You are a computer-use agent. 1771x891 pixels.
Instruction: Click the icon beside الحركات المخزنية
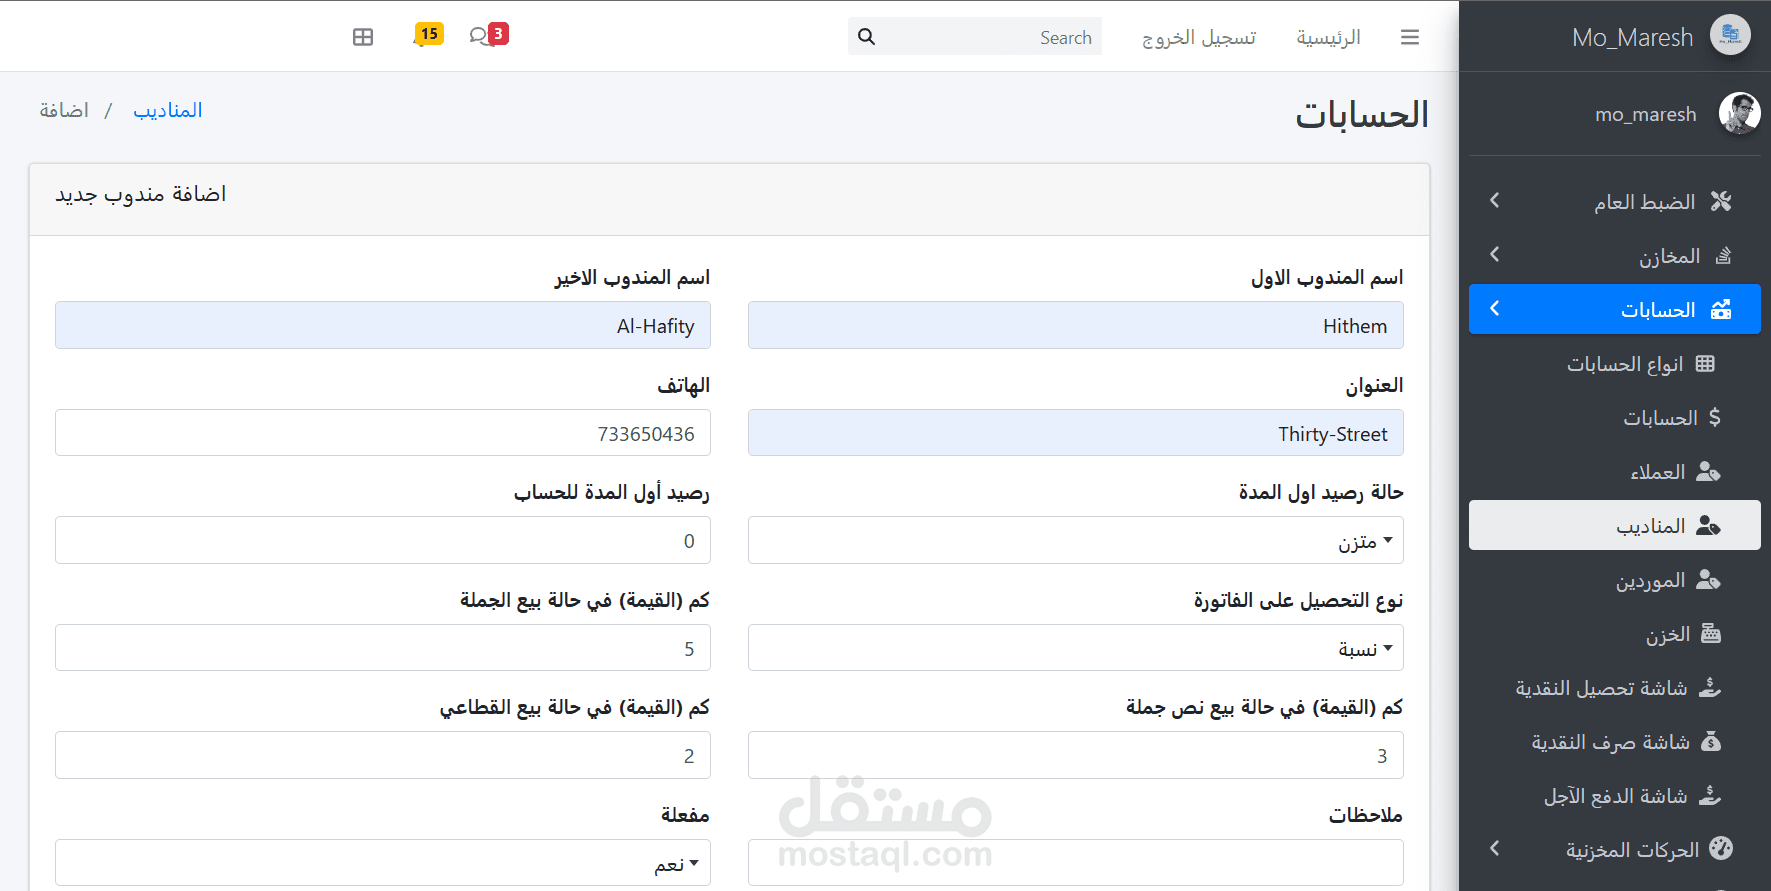1721,848
